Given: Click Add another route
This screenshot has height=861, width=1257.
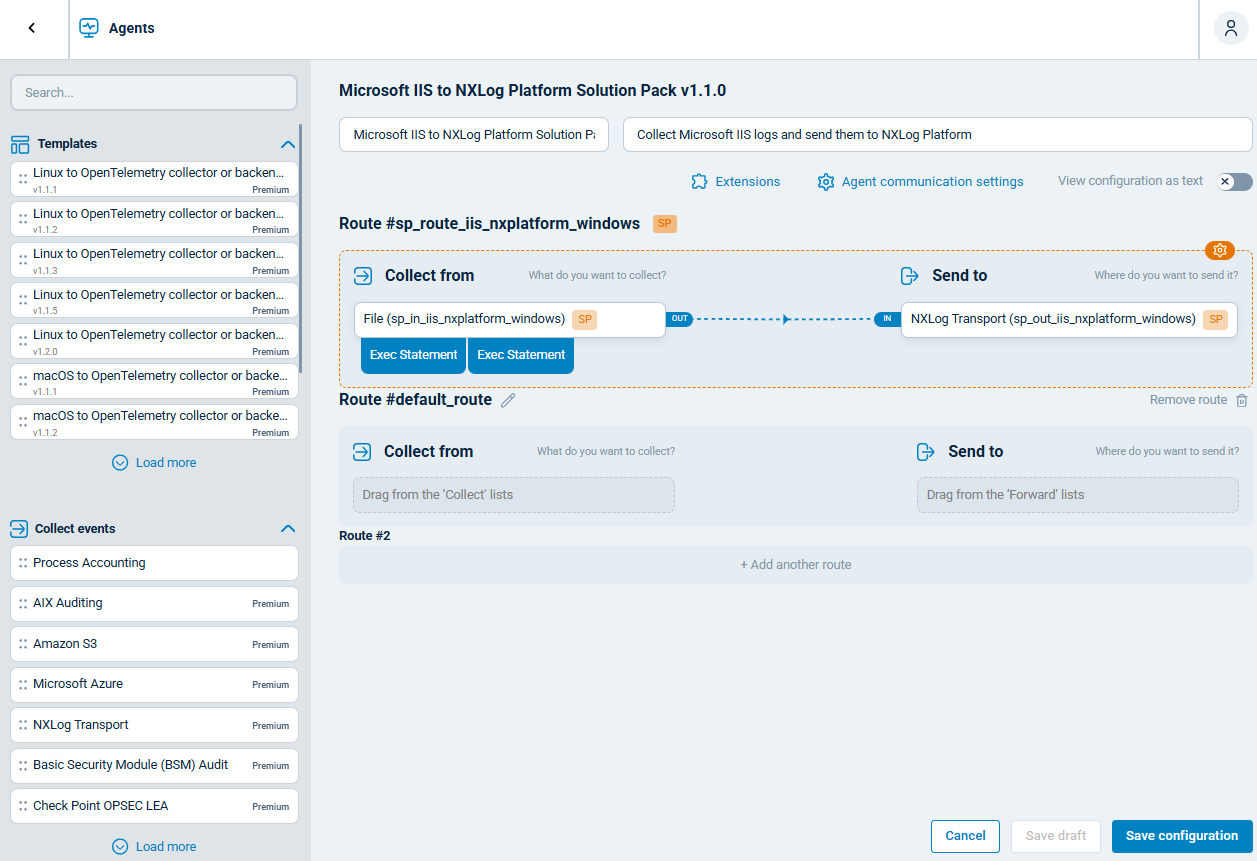Looking at the screenshot, I should click(796, 565).
